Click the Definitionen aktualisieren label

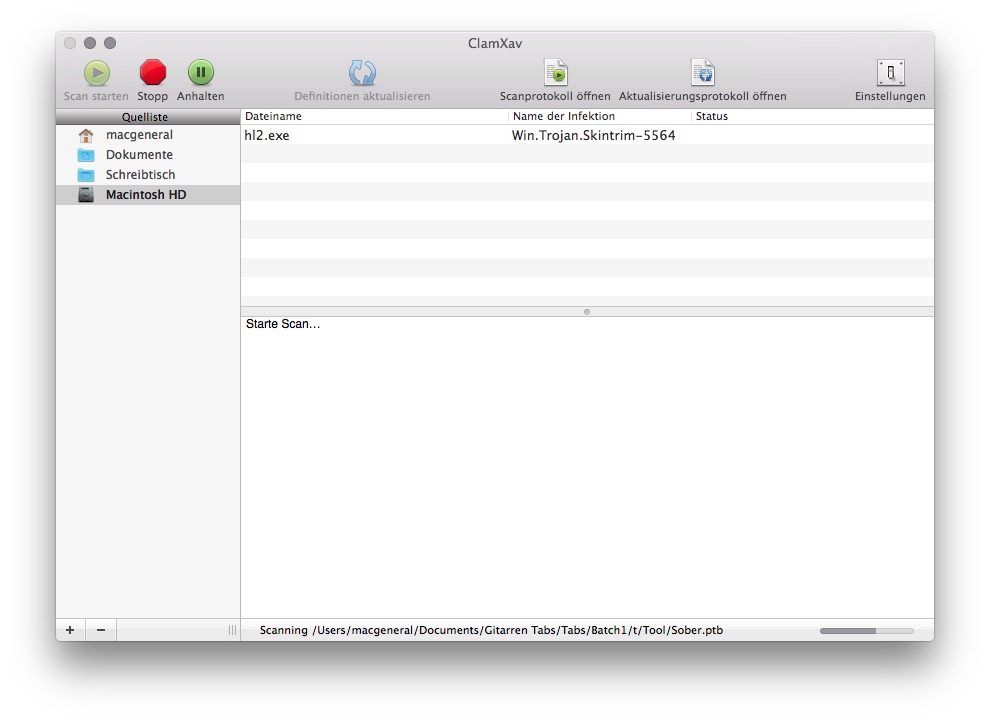pyautogui.click(x=362, y=97)
